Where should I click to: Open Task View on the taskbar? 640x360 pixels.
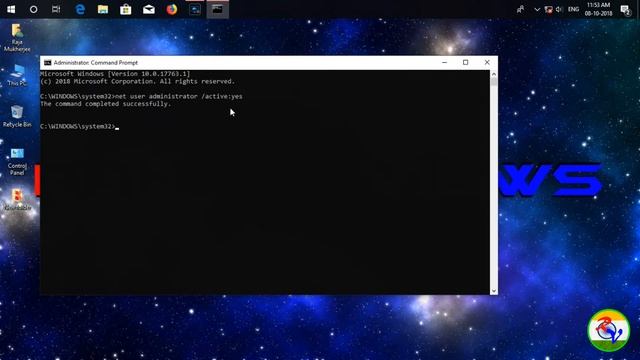[56, 9]
